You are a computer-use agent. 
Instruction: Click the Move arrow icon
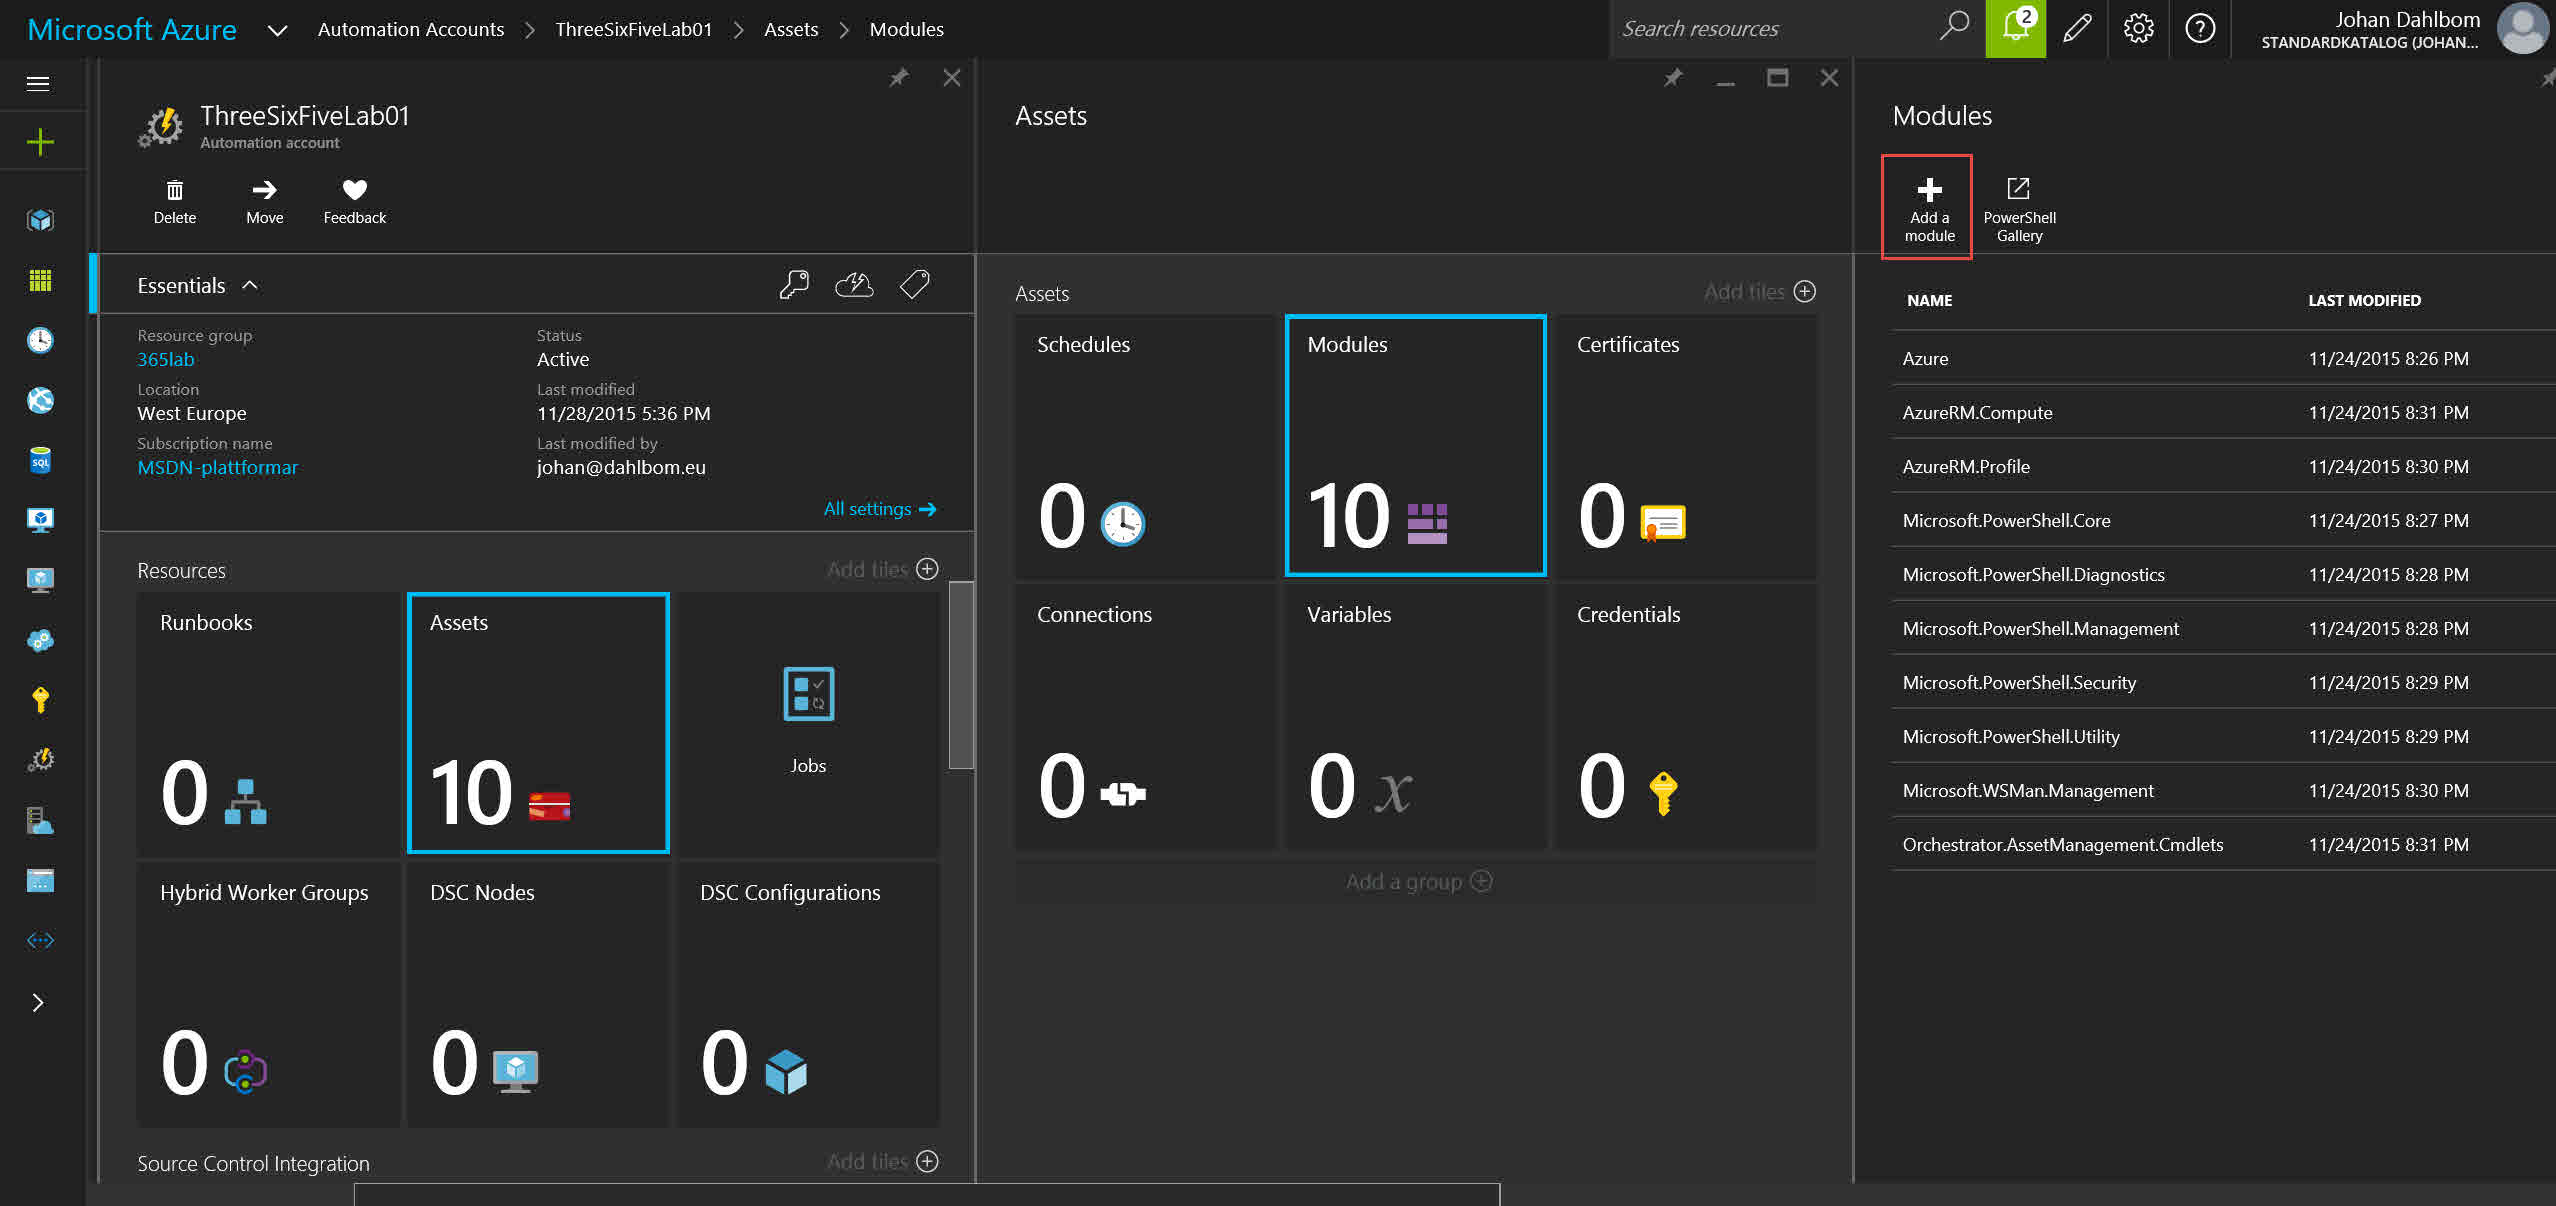264,190
